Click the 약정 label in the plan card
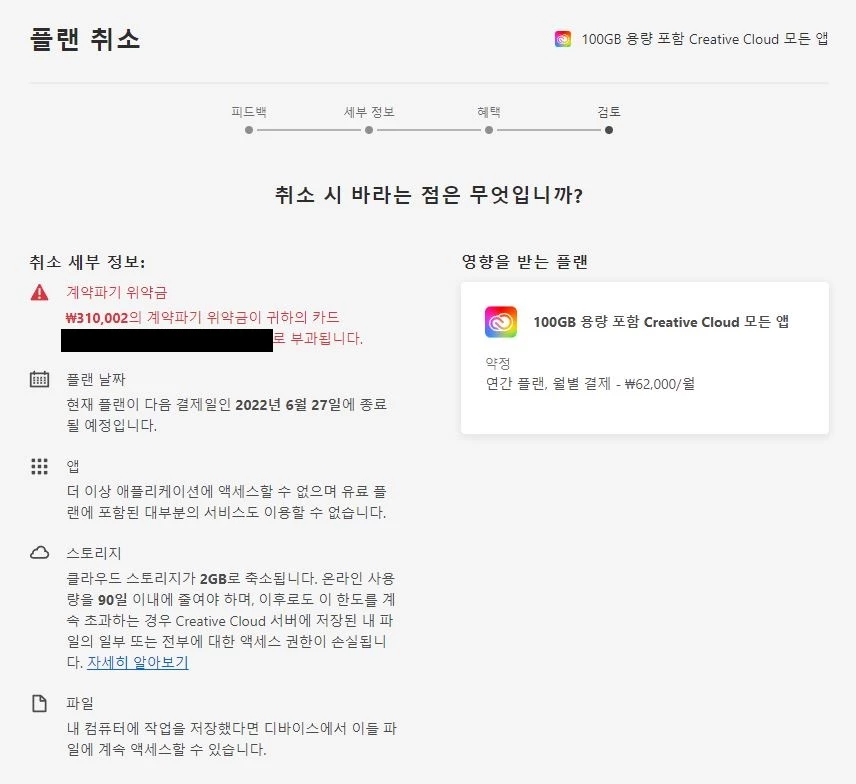This screenshot has width=856, height=784. (x=498, y=363)
